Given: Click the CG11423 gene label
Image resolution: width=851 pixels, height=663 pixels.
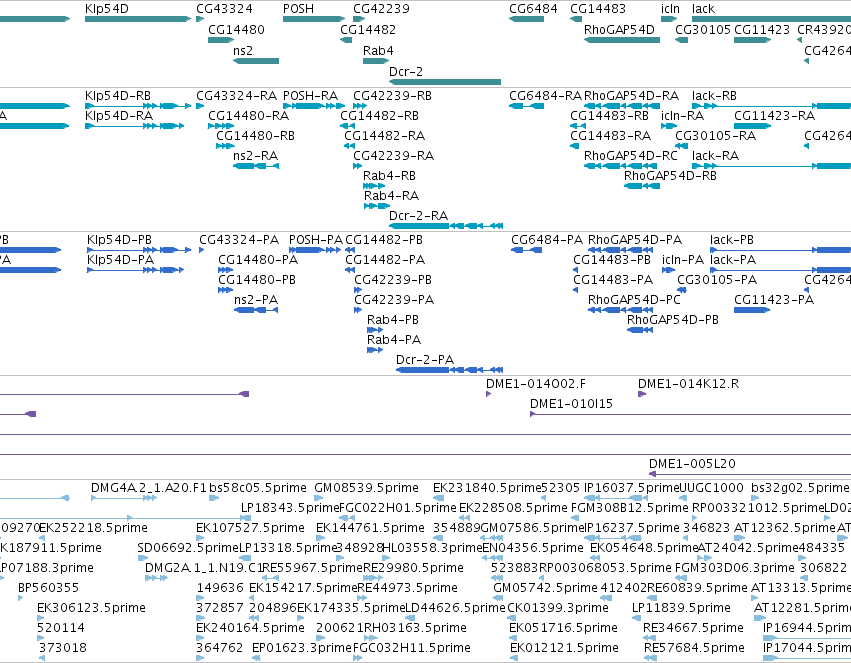Looking at the screenshot, I should (x=762, y=30).
